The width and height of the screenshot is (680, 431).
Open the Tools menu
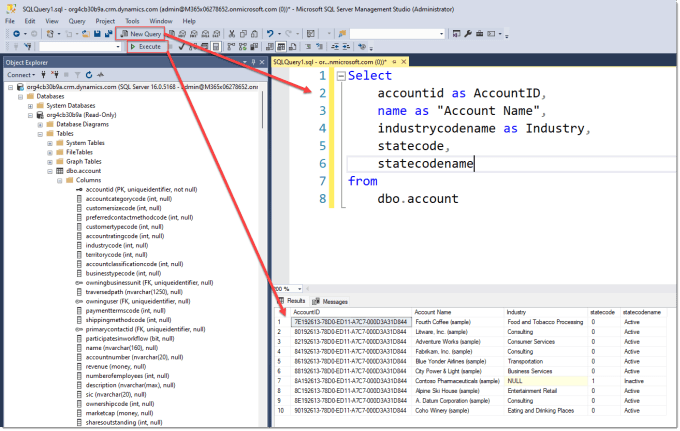coord(132,21)
